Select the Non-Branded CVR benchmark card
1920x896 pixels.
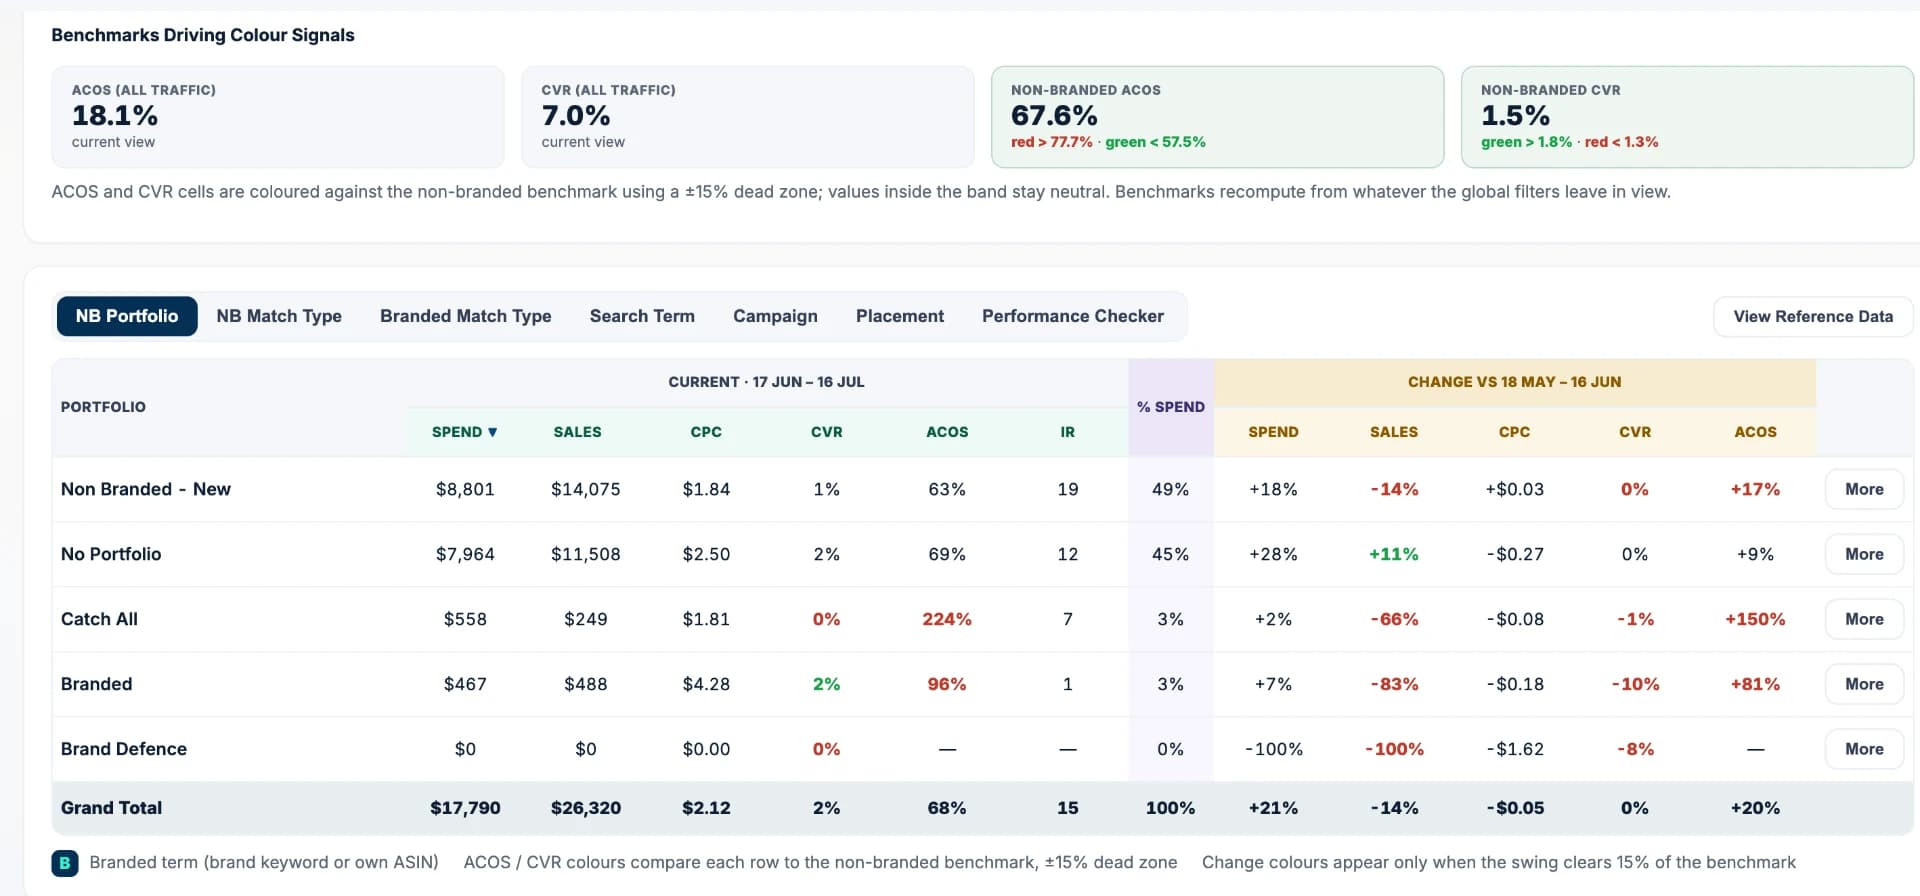1687,117
